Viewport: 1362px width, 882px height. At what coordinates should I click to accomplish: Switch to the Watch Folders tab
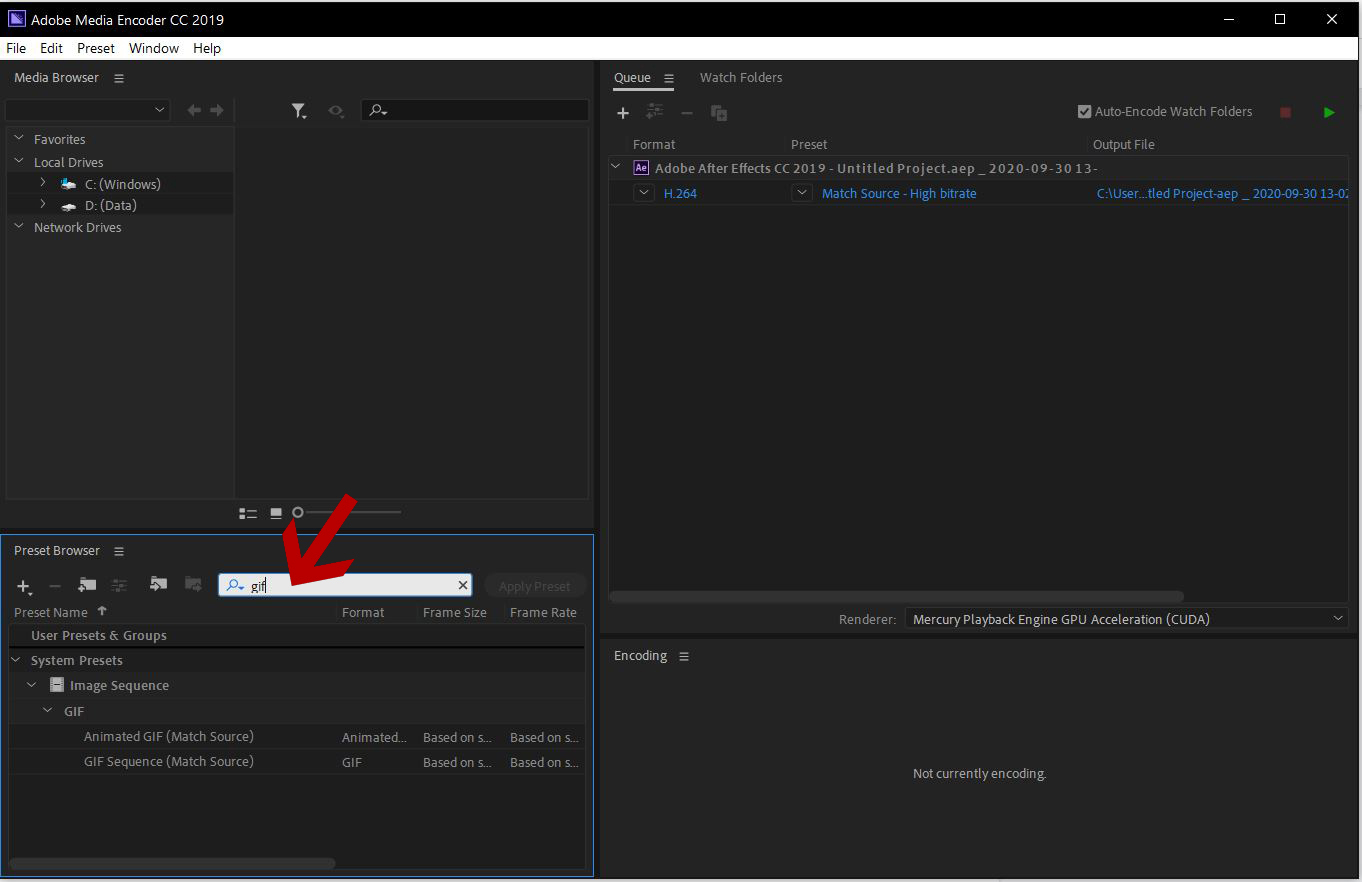[741, 77]
